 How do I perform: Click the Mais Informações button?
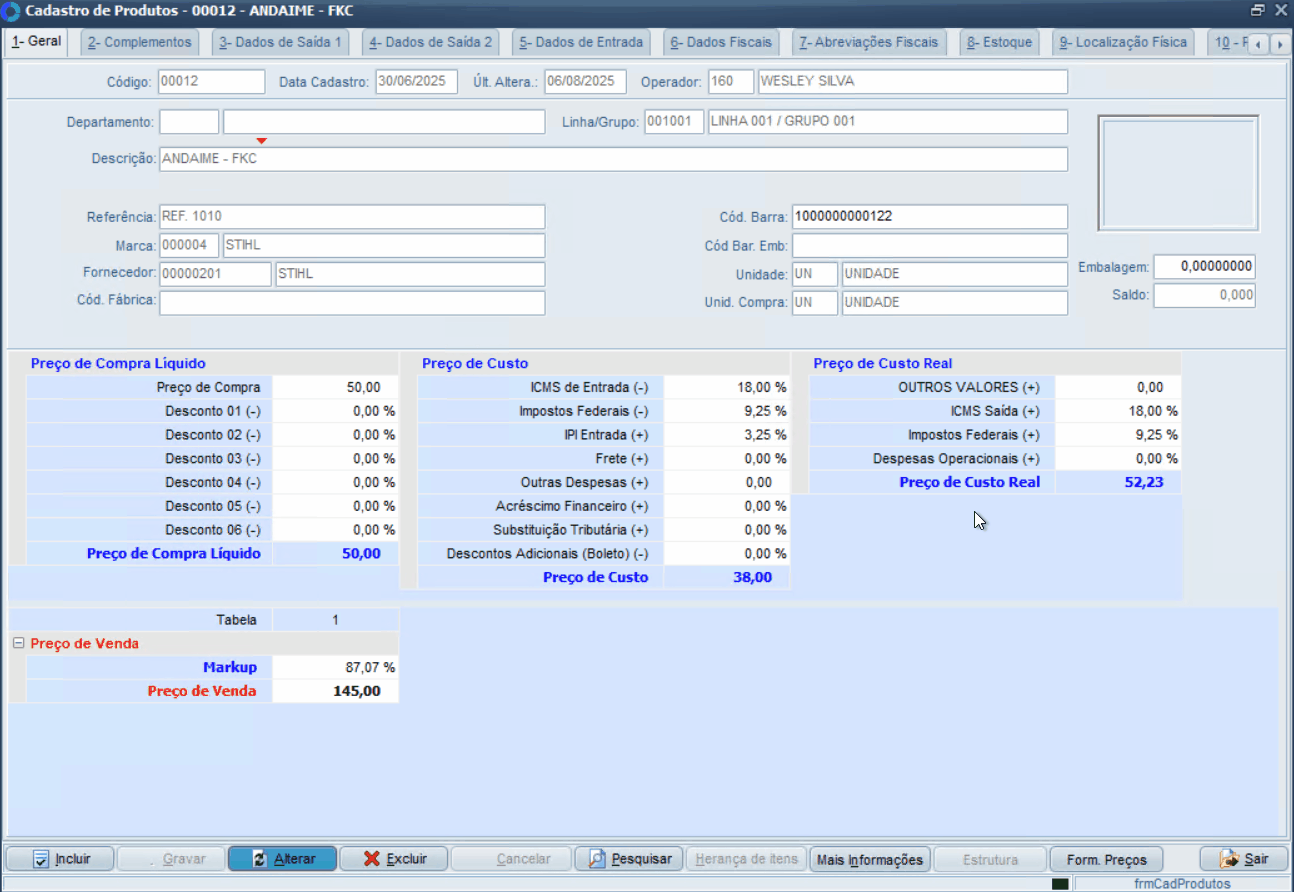(869, 859)
